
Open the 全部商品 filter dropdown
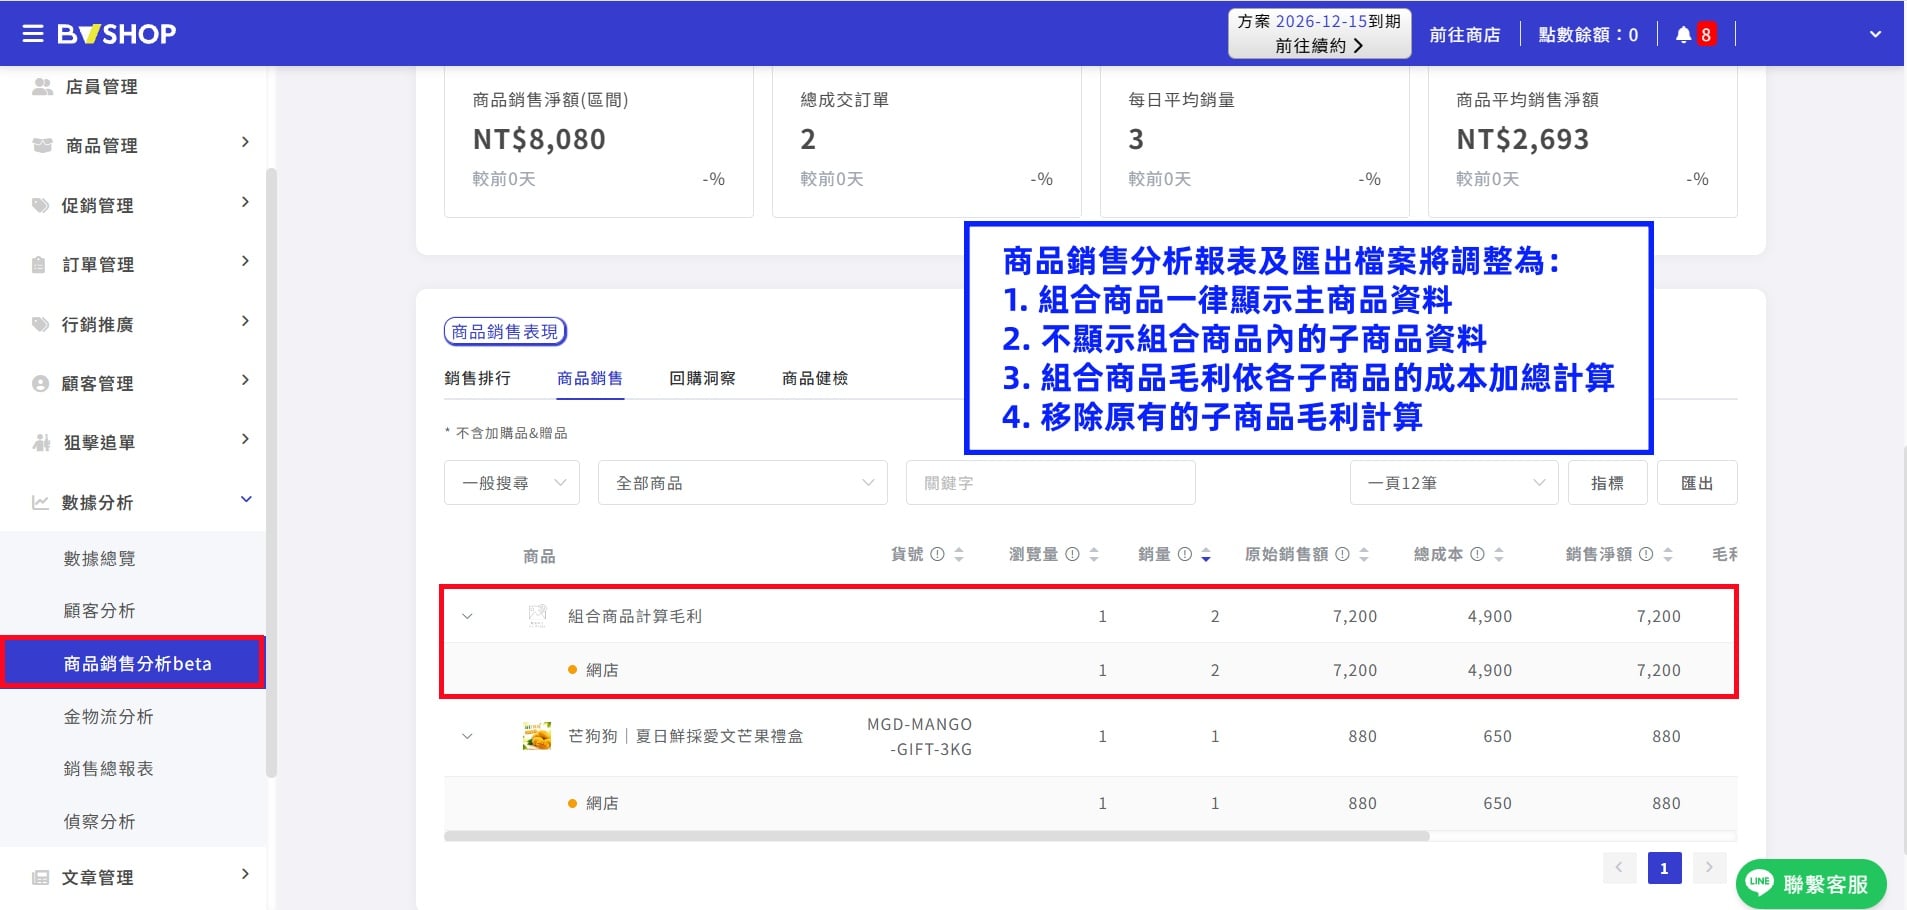(x=743, y=483)
